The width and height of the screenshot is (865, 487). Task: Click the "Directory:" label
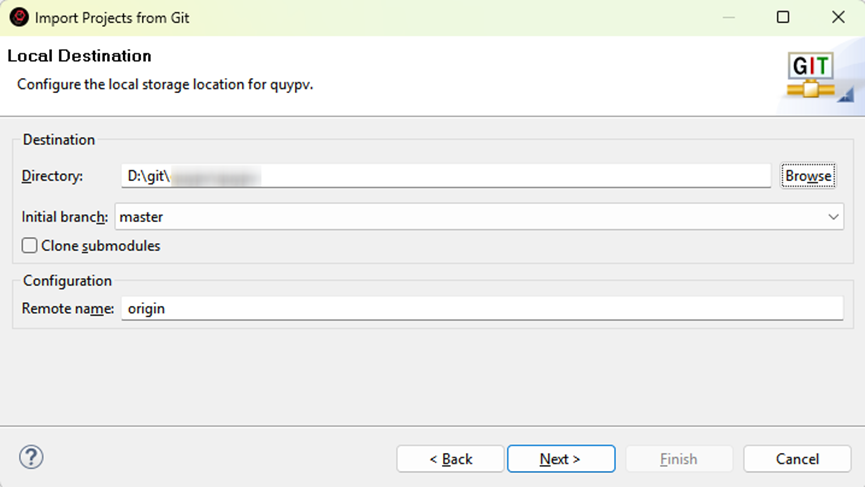[x=51, y=176]
